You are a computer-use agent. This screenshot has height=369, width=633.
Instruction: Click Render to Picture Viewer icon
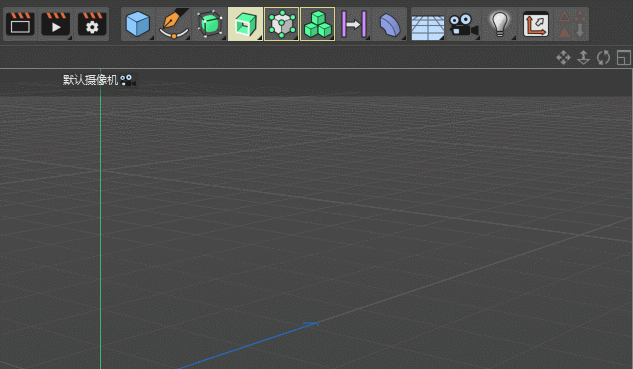(x=56, y=24)
